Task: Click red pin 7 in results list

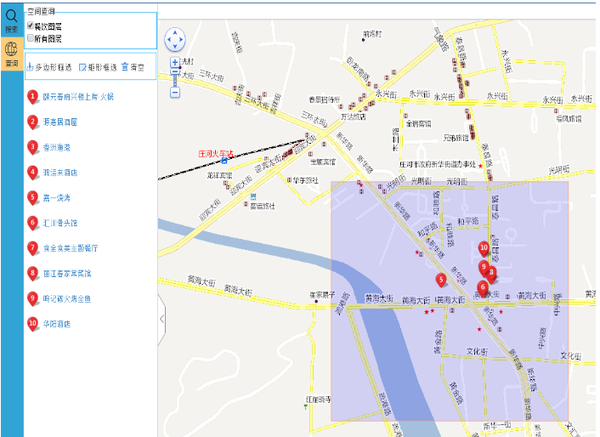Action: pyautogui.click(x=33, y=249)
